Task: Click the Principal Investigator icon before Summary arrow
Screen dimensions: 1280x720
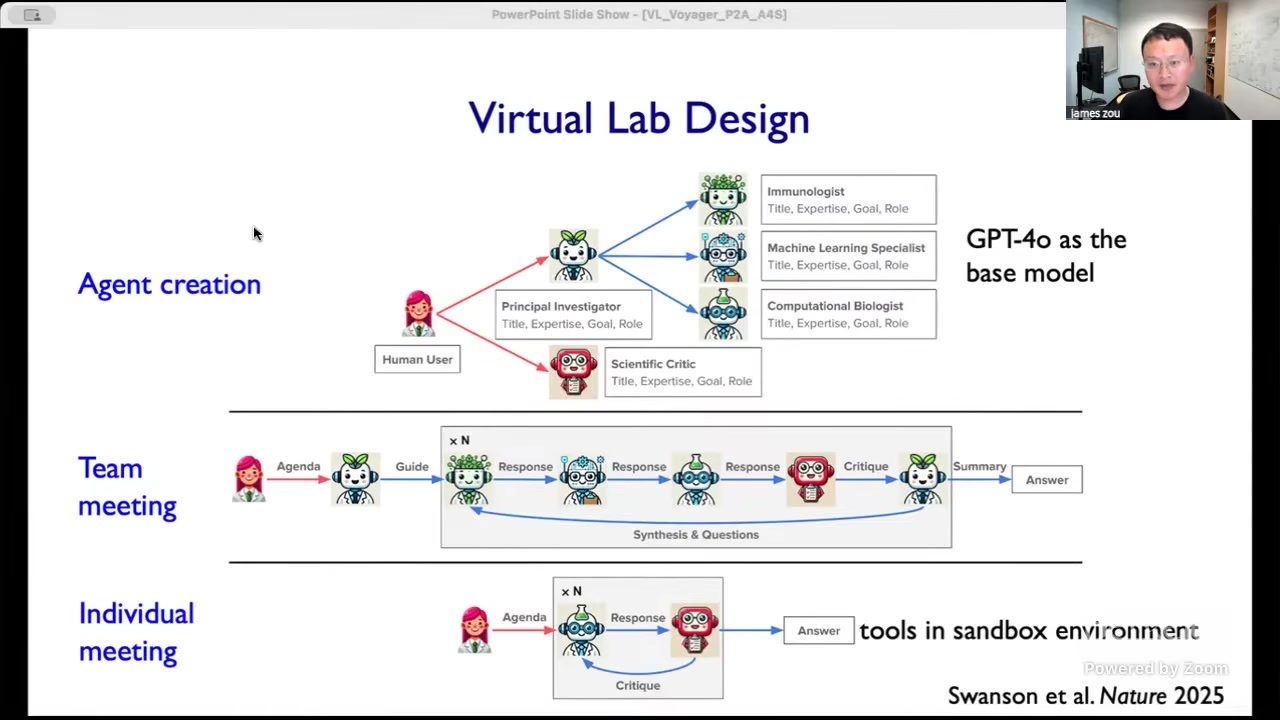Action: click(x=922, y=479)
